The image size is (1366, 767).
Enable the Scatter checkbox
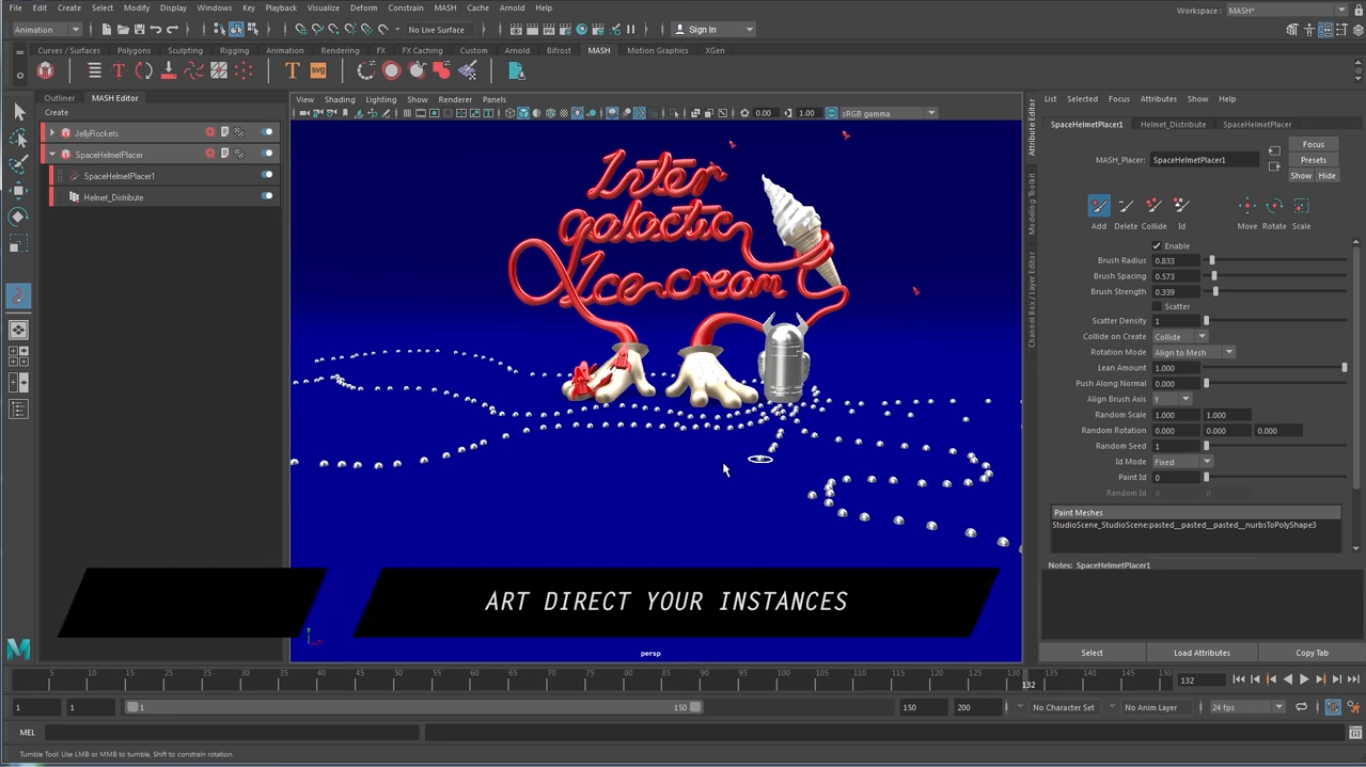coord(1157,307)
